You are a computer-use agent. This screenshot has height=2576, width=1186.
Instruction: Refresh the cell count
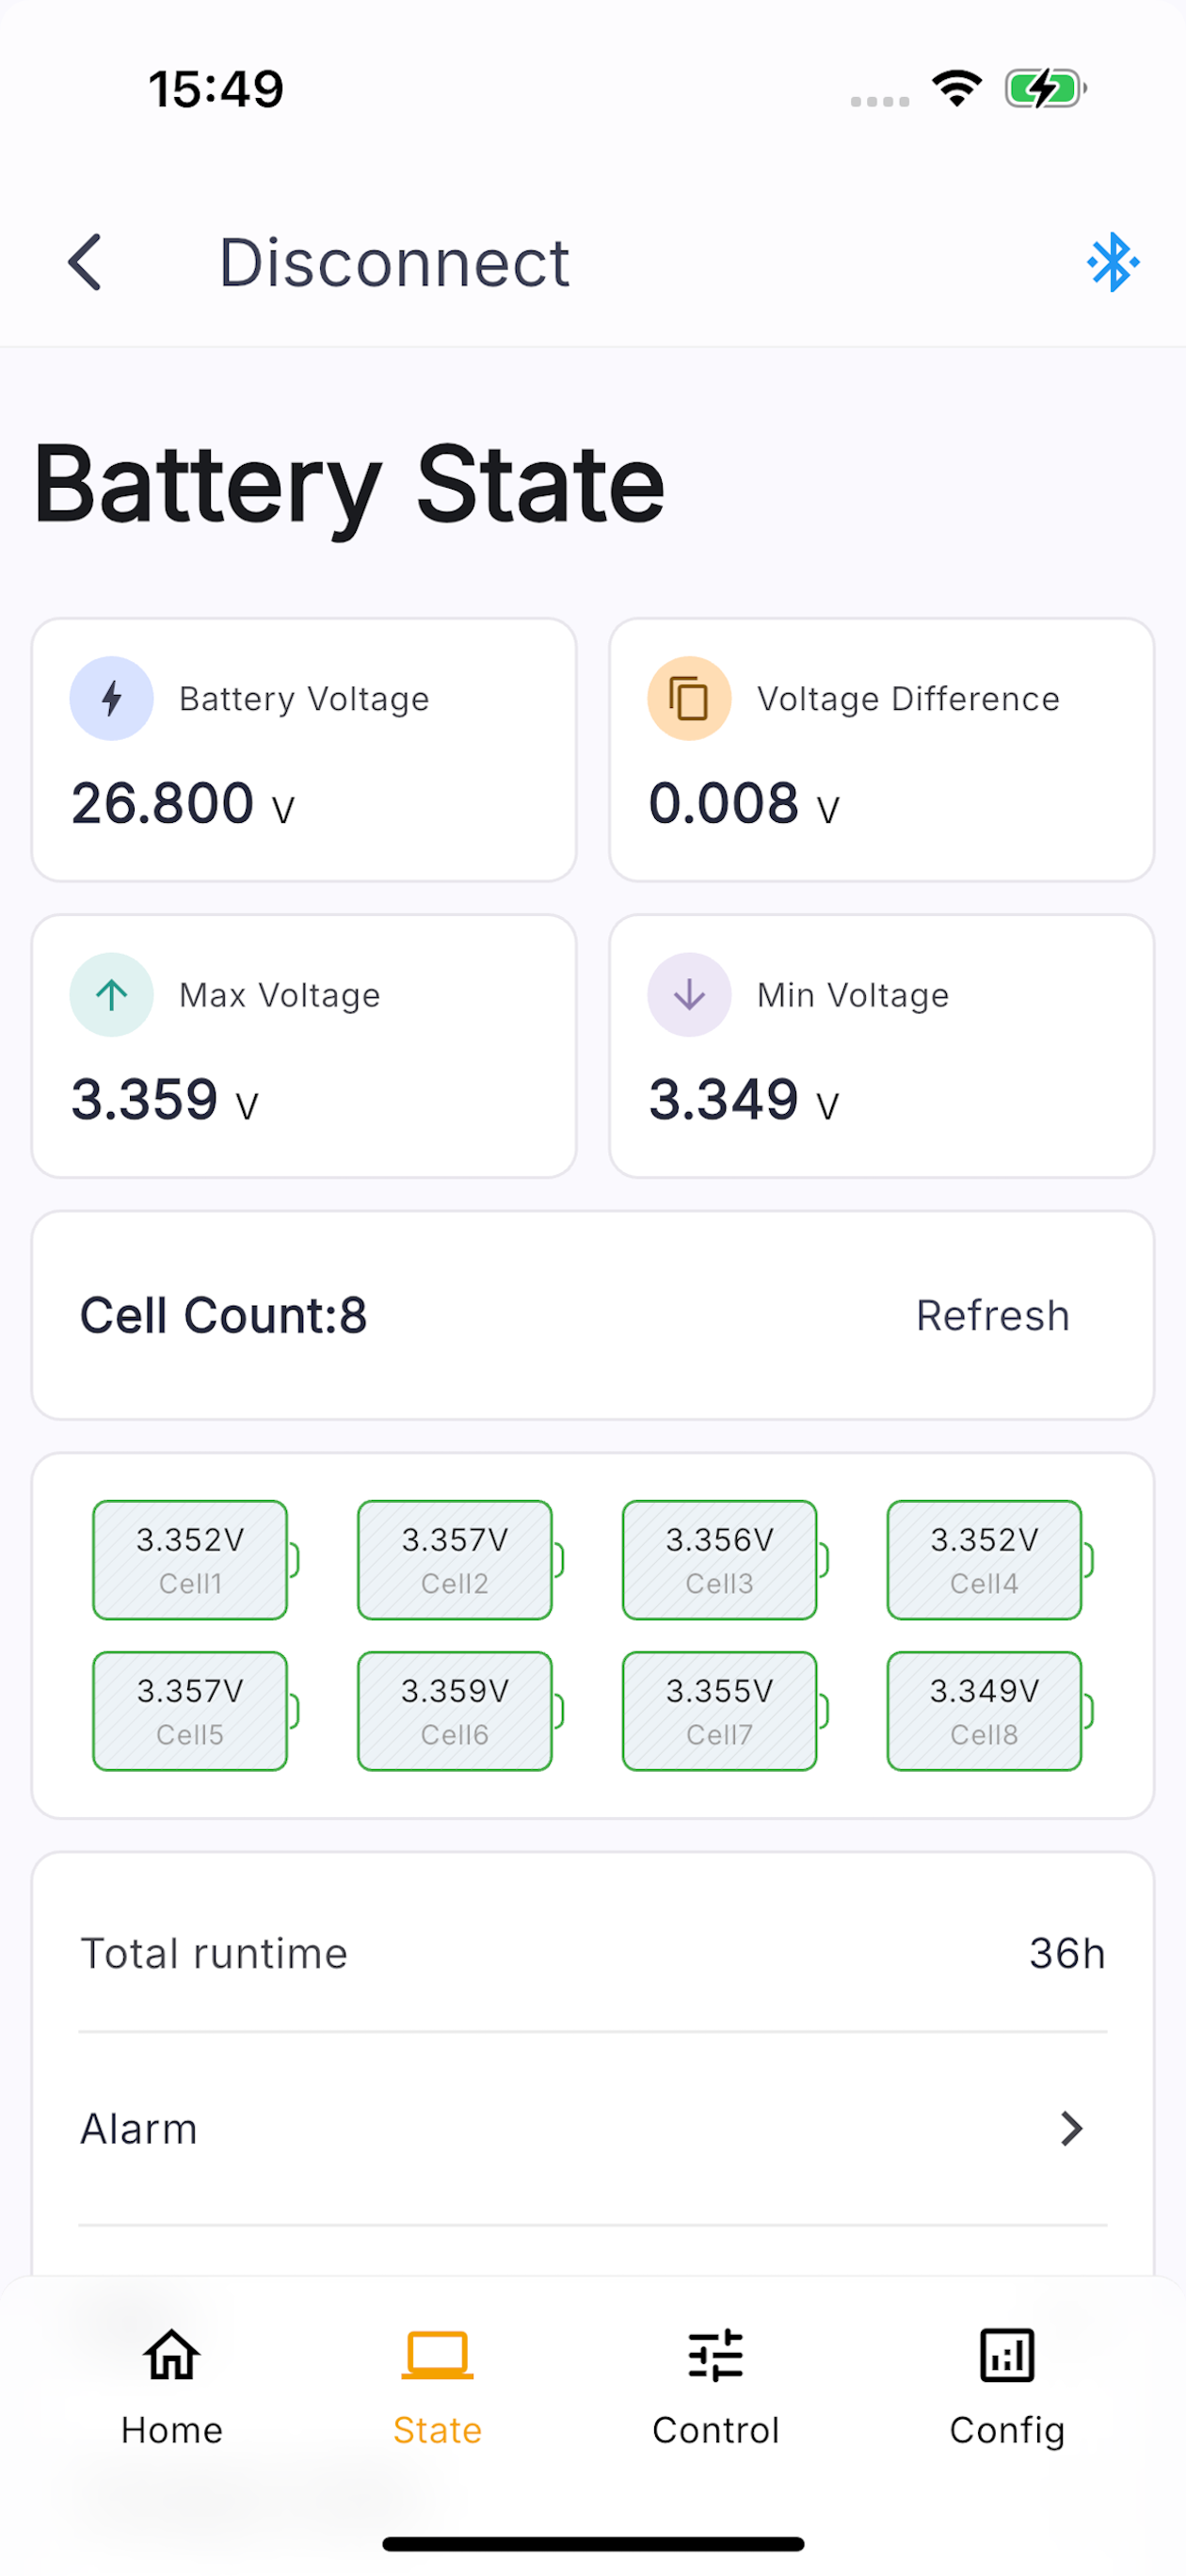click(x=993, y=1315)
